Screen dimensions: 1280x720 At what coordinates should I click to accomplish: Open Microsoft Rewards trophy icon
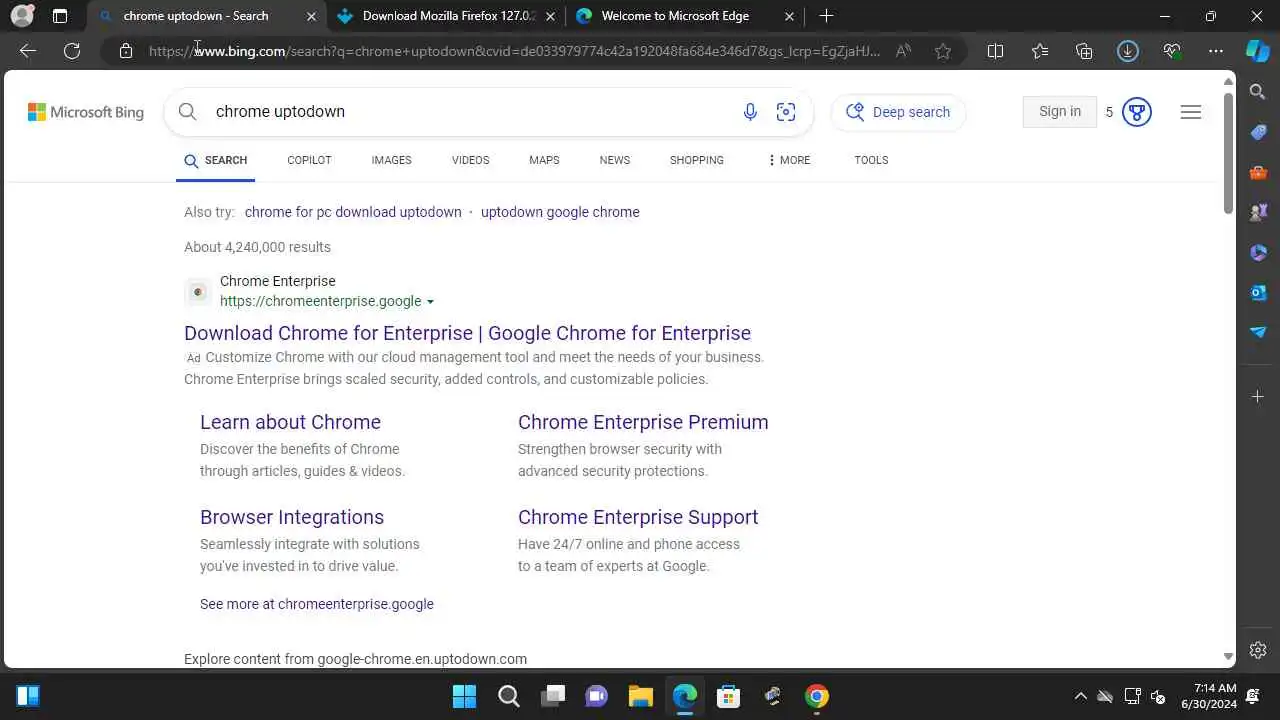click(x=1136, y=112)
